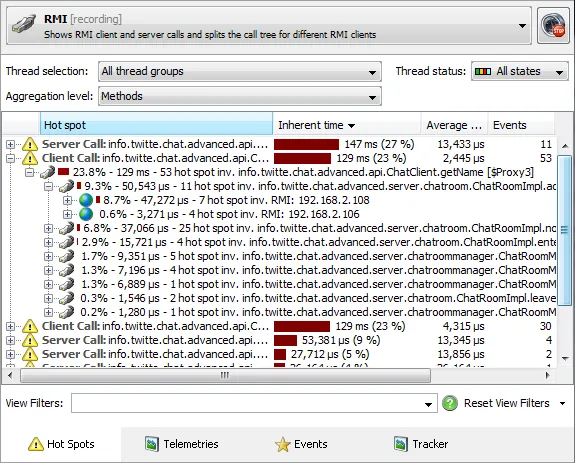Screen dimensions: 575x463
Task: Switch to the Telemetries tab
Action: click(182, 444)
